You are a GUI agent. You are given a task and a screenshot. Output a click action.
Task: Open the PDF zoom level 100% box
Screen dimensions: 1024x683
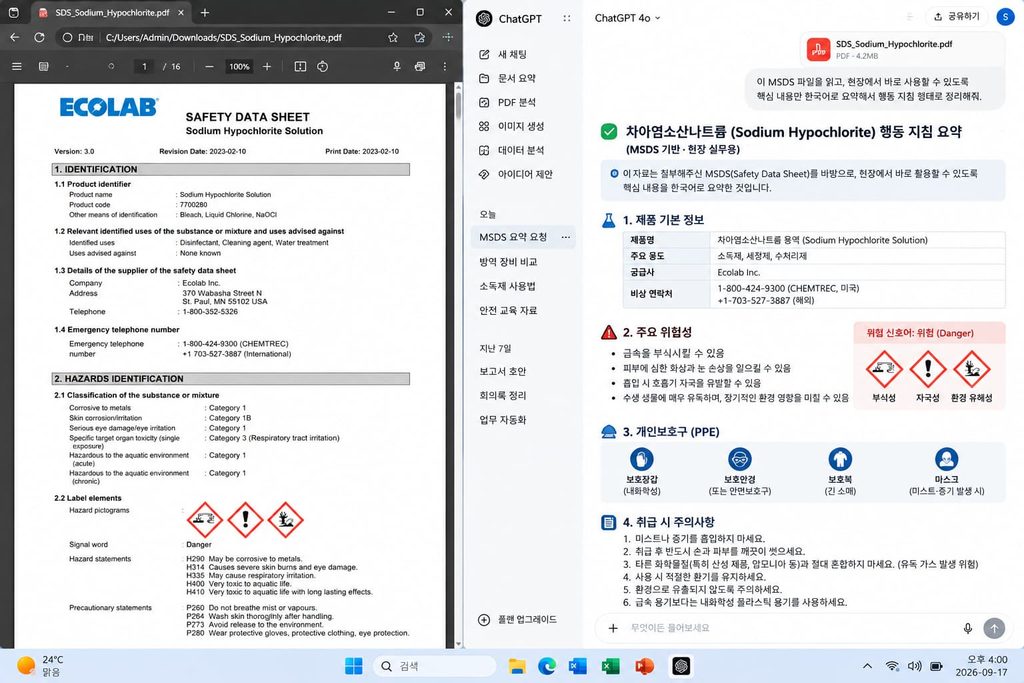(239, 67)
